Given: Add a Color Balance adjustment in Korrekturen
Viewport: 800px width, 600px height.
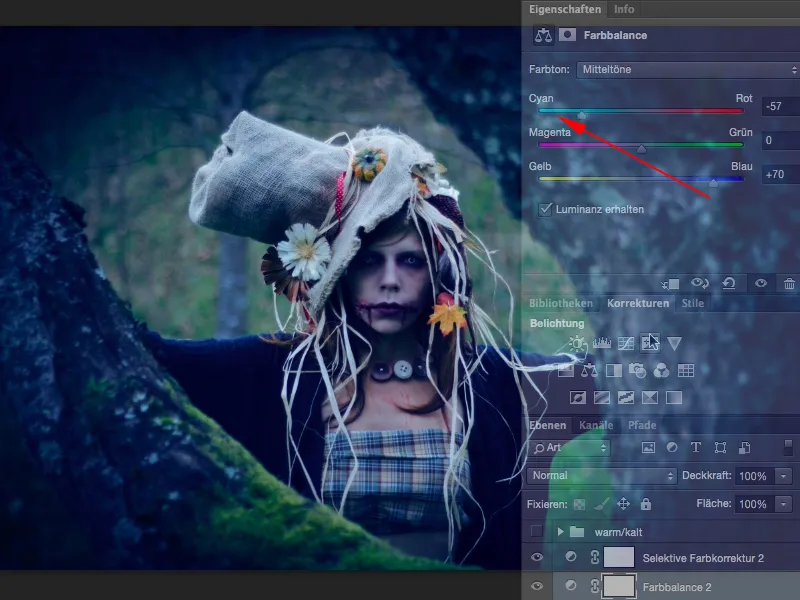Looking at the screenshot, I should pyautogui.click(x=589, y=370).
